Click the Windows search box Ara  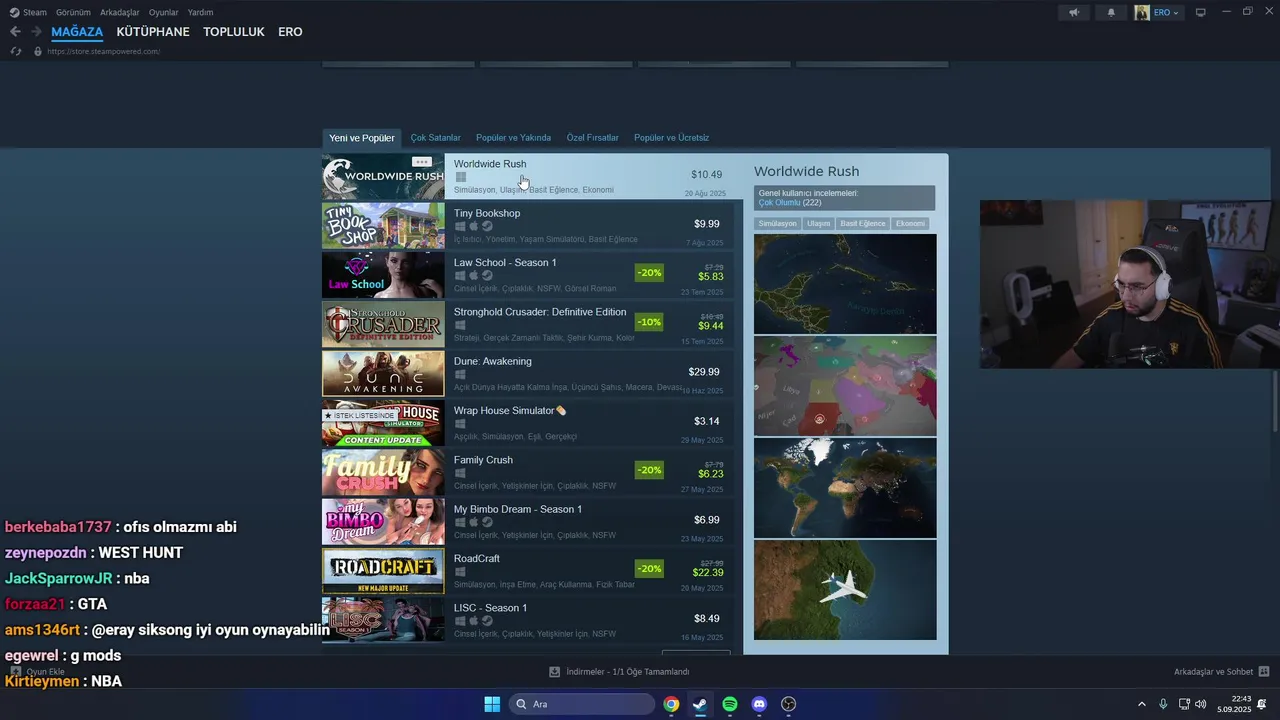pos(582,704)
